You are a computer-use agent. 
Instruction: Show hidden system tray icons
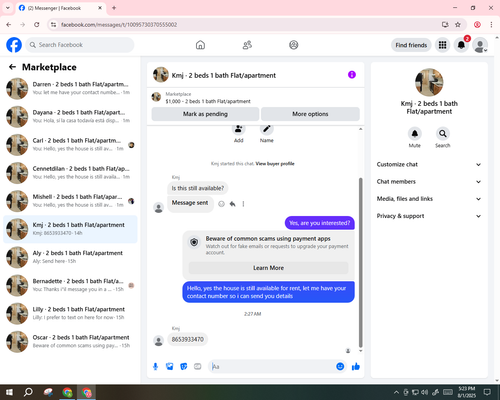point(396,392)
